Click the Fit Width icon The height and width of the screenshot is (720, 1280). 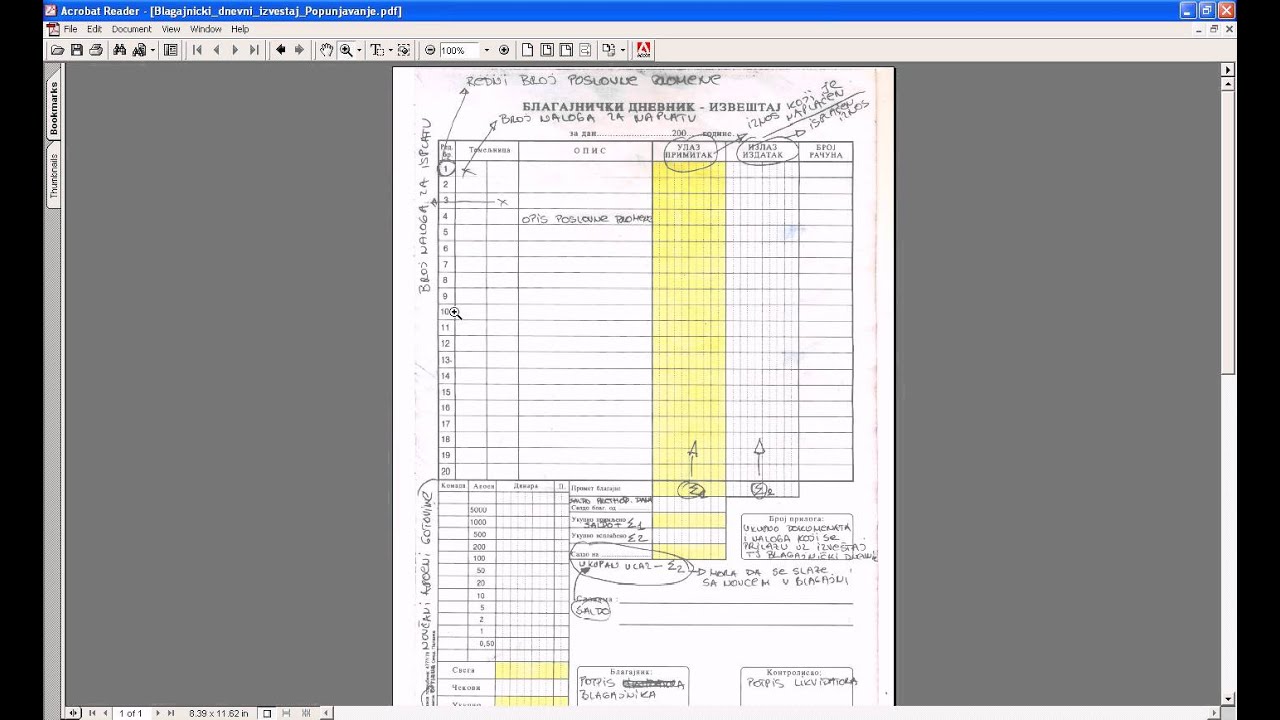pos(566,50)
